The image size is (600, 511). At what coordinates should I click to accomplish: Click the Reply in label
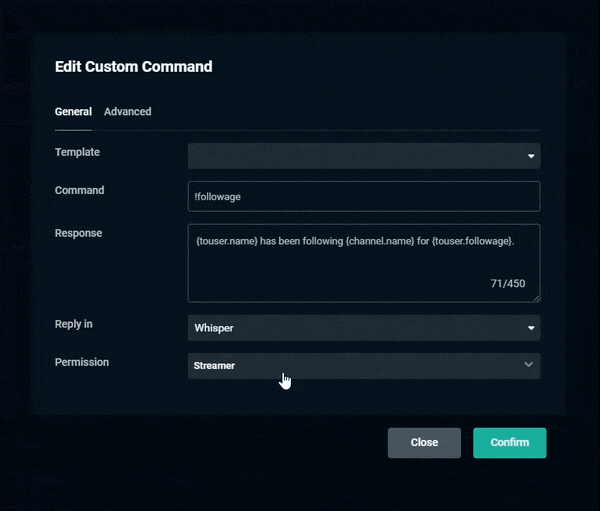pyautogui.click(x=73, y=324)
